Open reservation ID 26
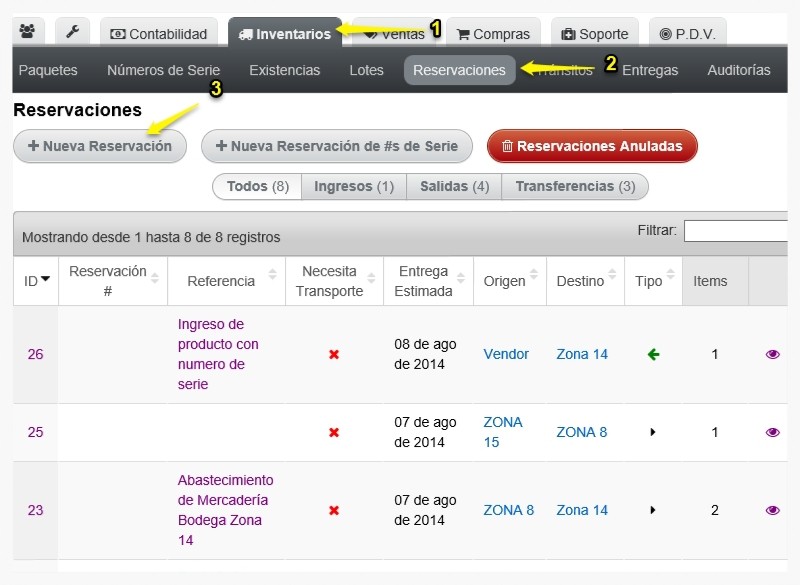Screen dimensions: 800x585 pos(35,354)
